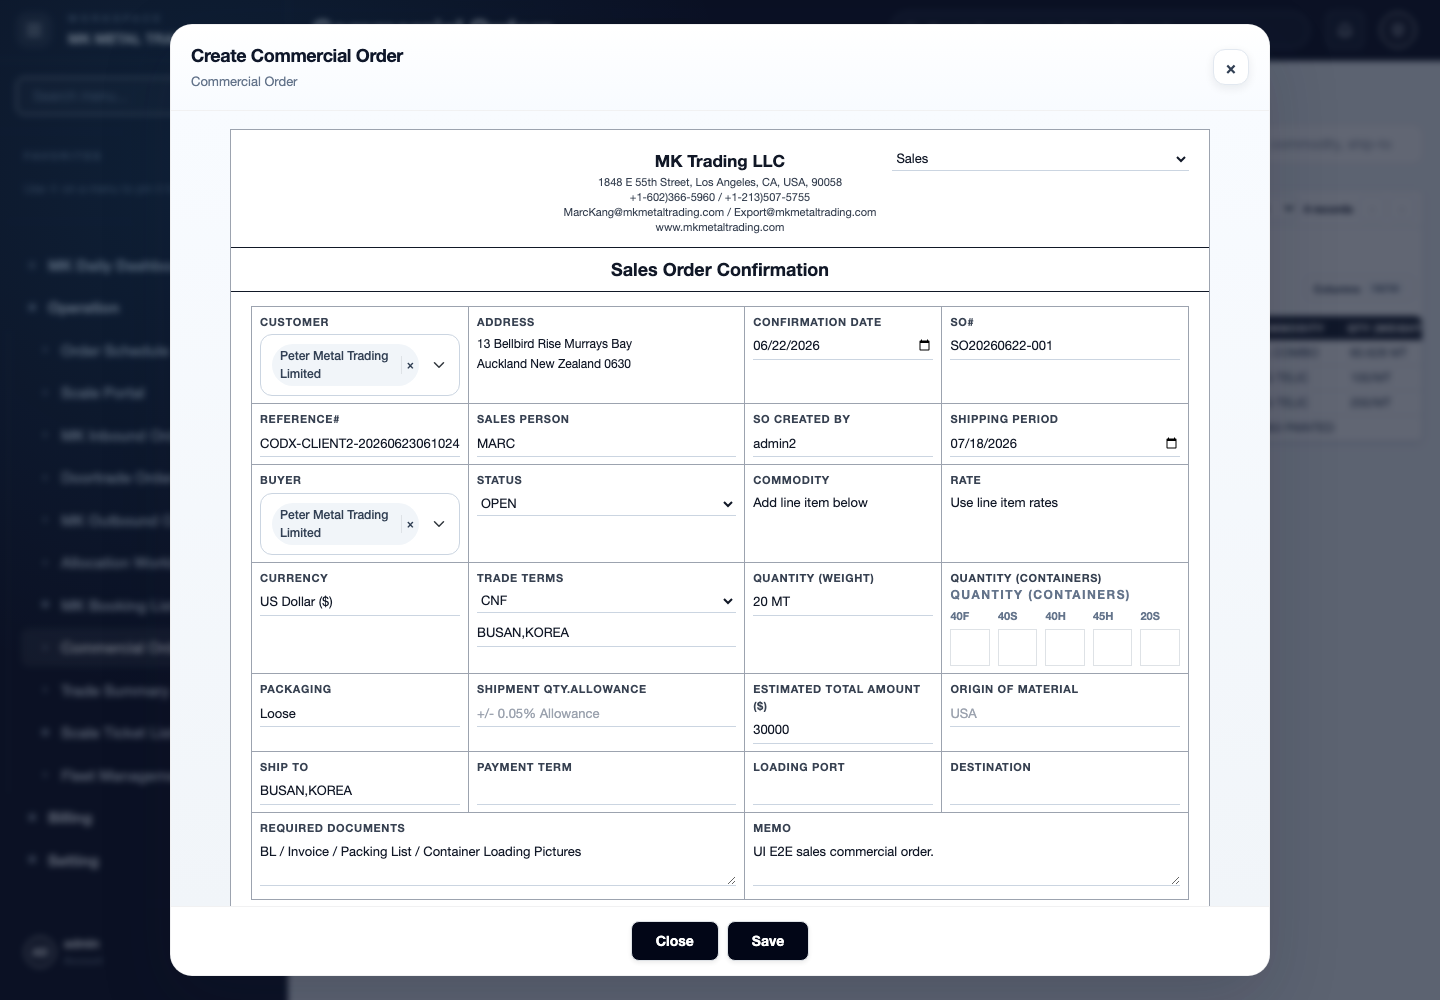
Task: Click the Sales Order Confirmation title
Action: (x=720, y=270)
